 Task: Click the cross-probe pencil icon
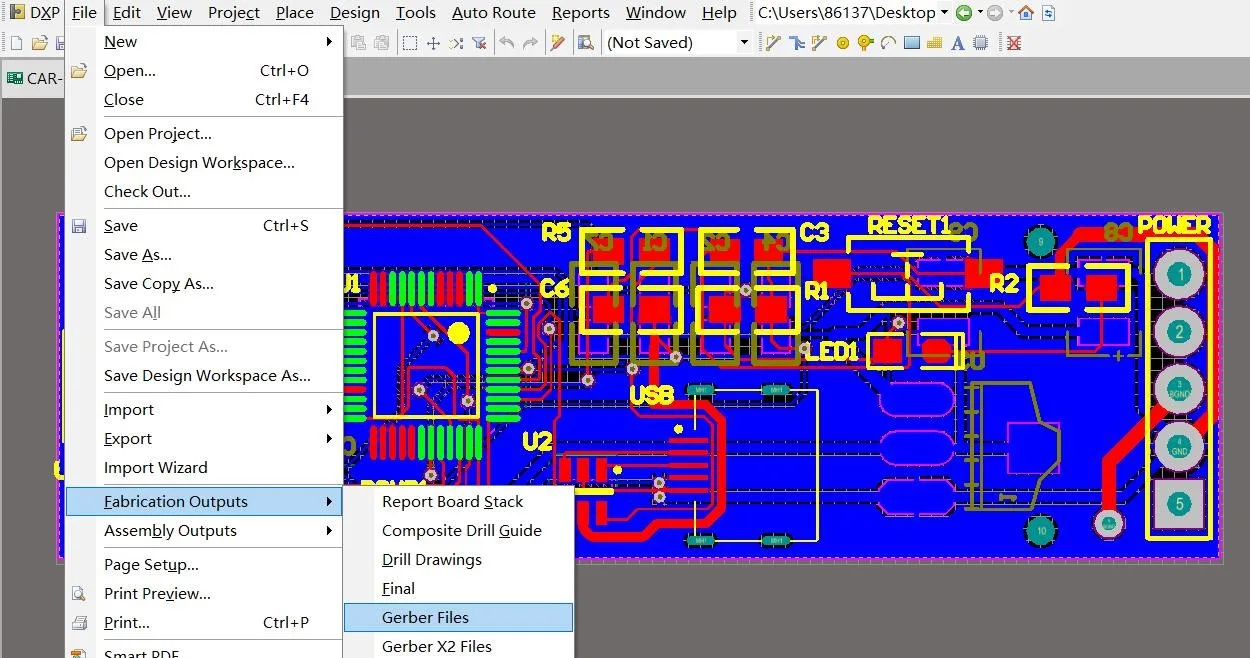coord(558,43)
